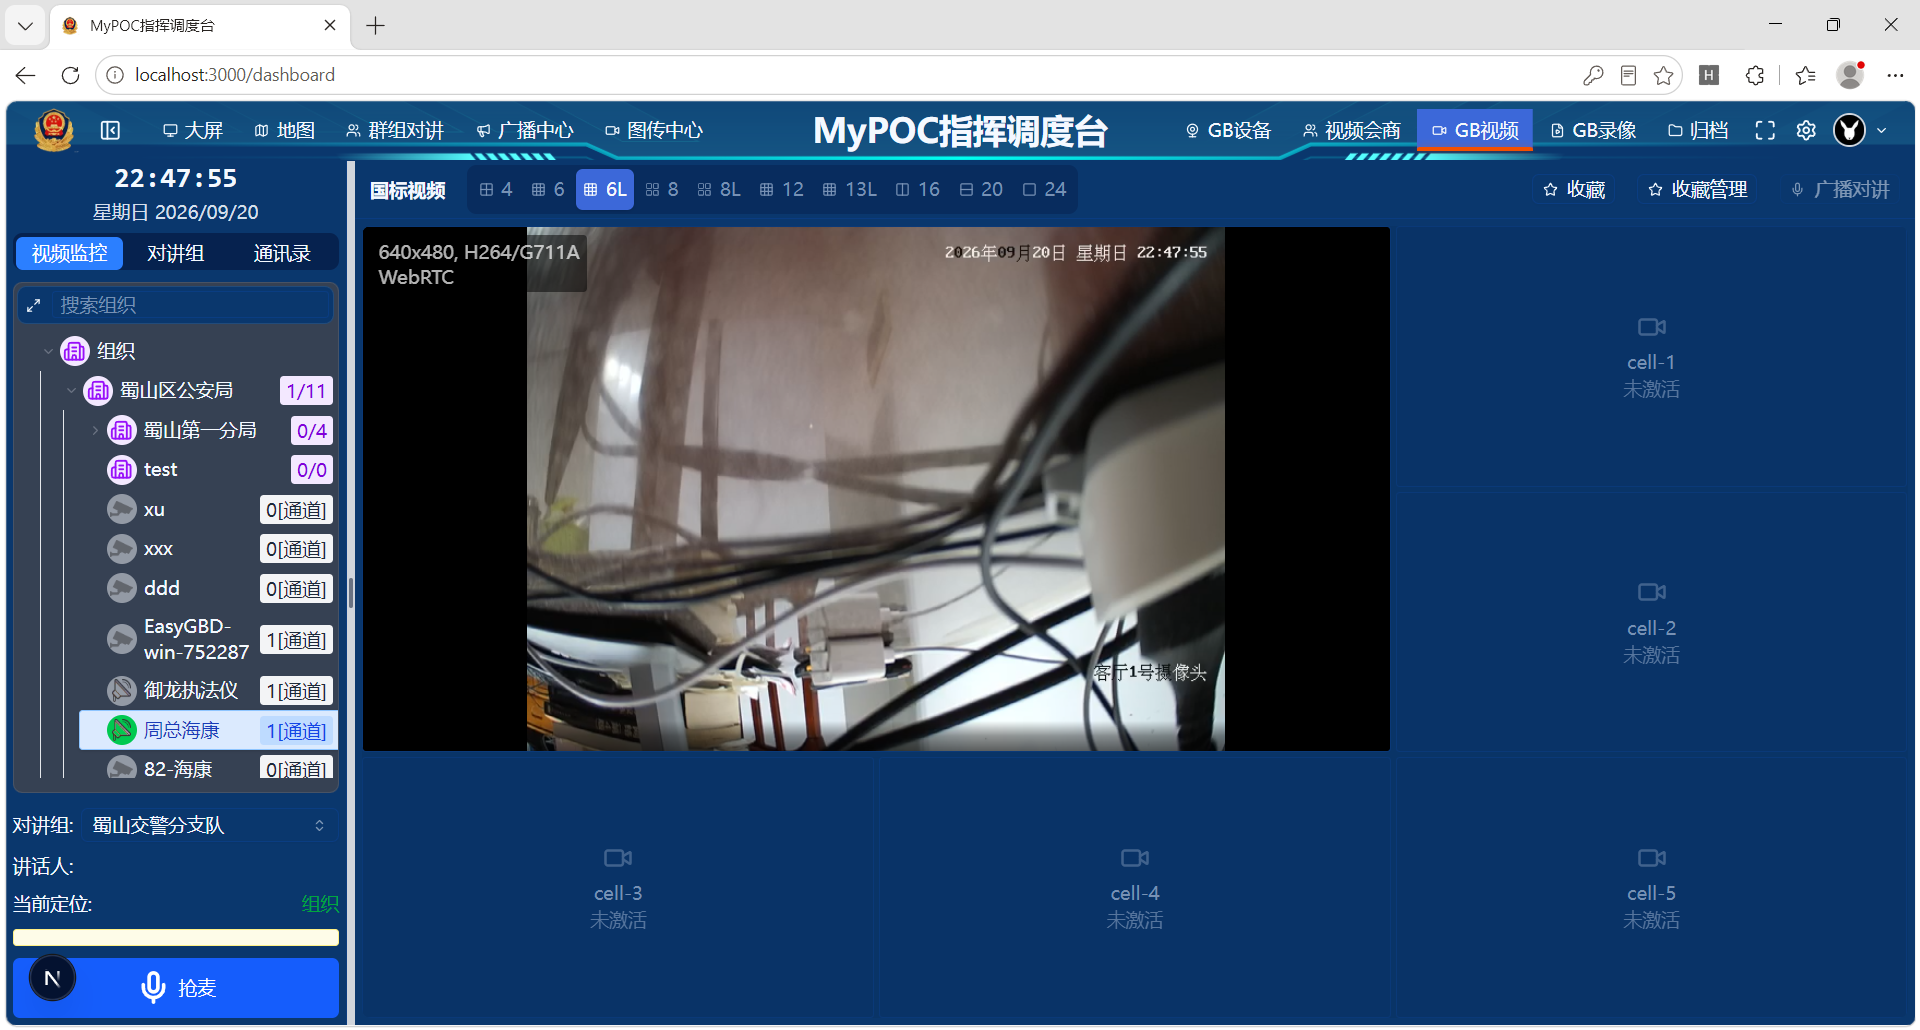Expand the 蜀山第一分局 tree node
Image resolution: width=1920 pixels, height=1030 pixels.
(x=95, y=430)
